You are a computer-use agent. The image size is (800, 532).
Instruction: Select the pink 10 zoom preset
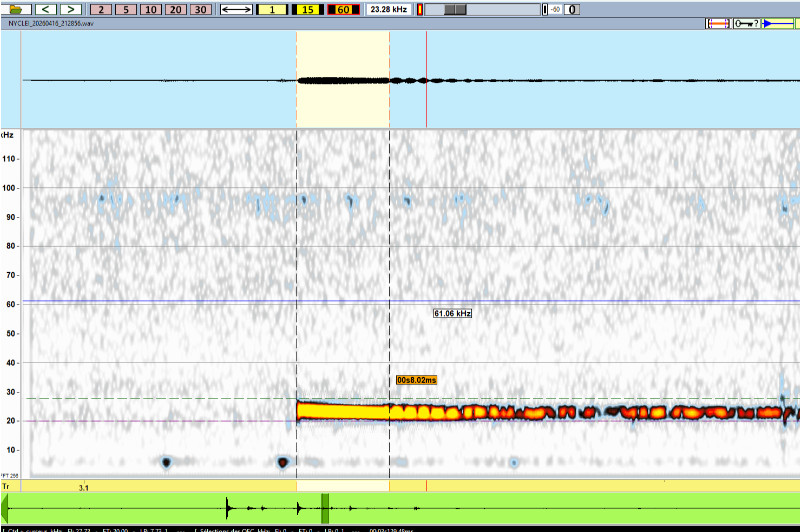coord(150,9)
